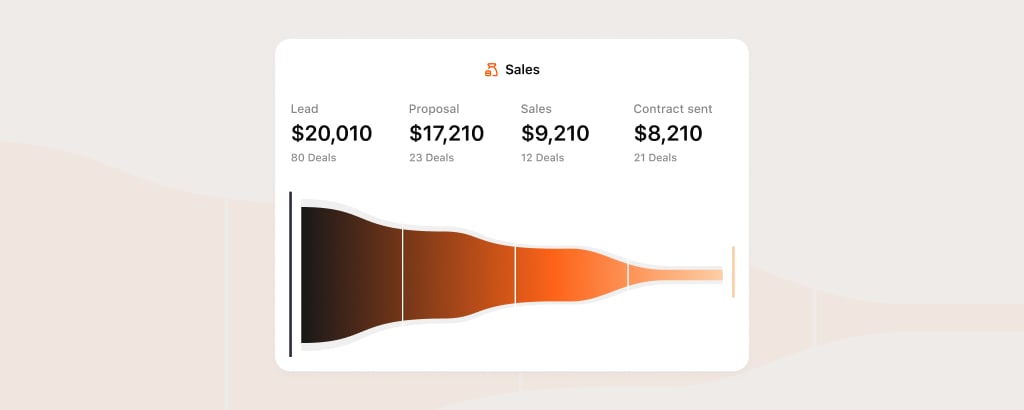Image resolution: width=1024 pixels, height=410 pixels.
Task: Click the Lead stage label
Action: [x=304, y=109]
